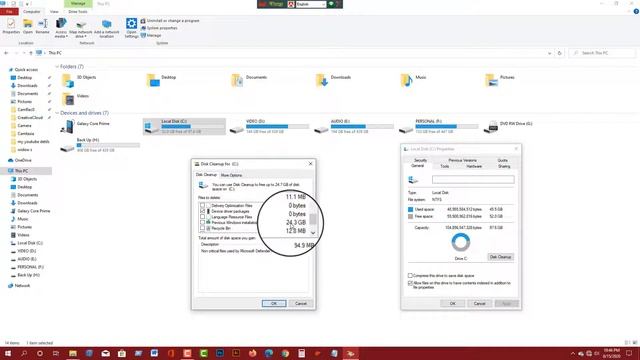The image size is (640, 360).
Task: Click Network in the navigation pane
Action: [x=22, y=286]
